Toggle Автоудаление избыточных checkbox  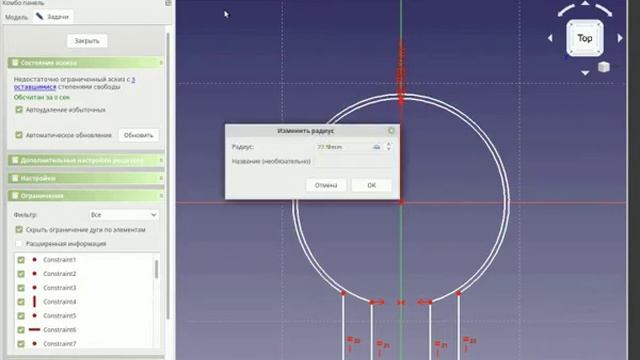[19, 109]
